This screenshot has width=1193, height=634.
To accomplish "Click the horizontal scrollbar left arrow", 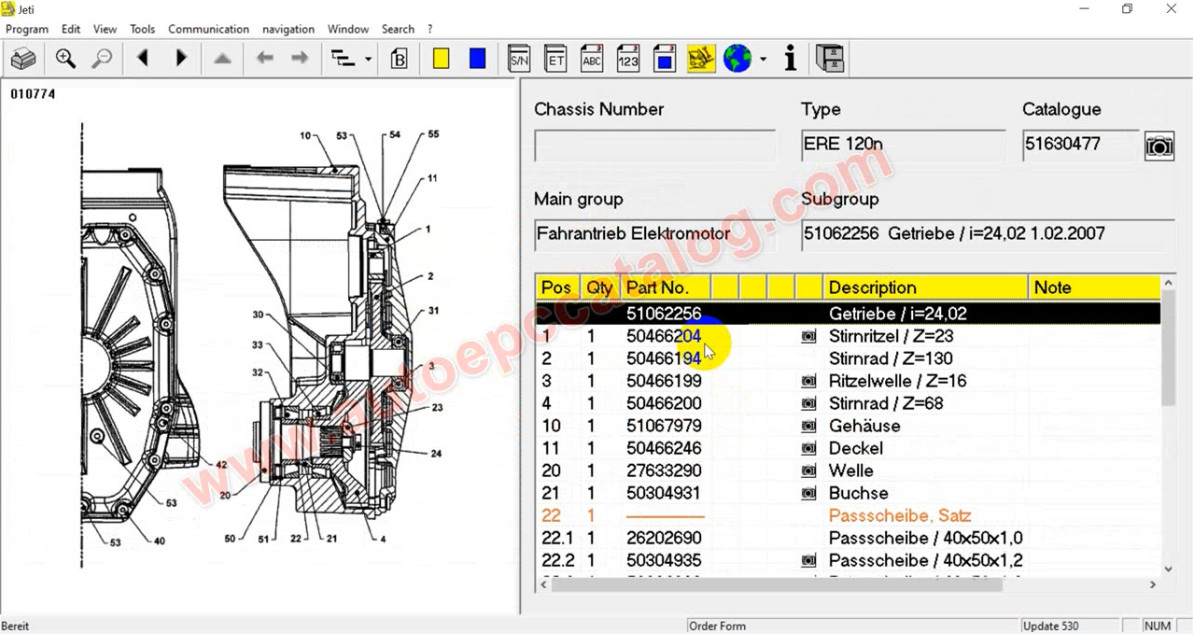I will 543,585.
